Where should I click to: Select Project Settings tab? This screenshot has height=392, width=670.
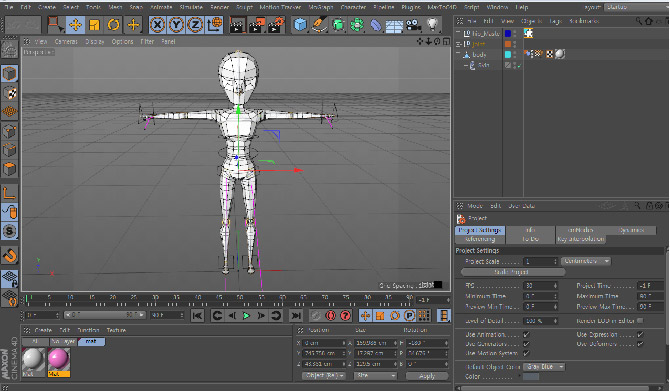480,230
